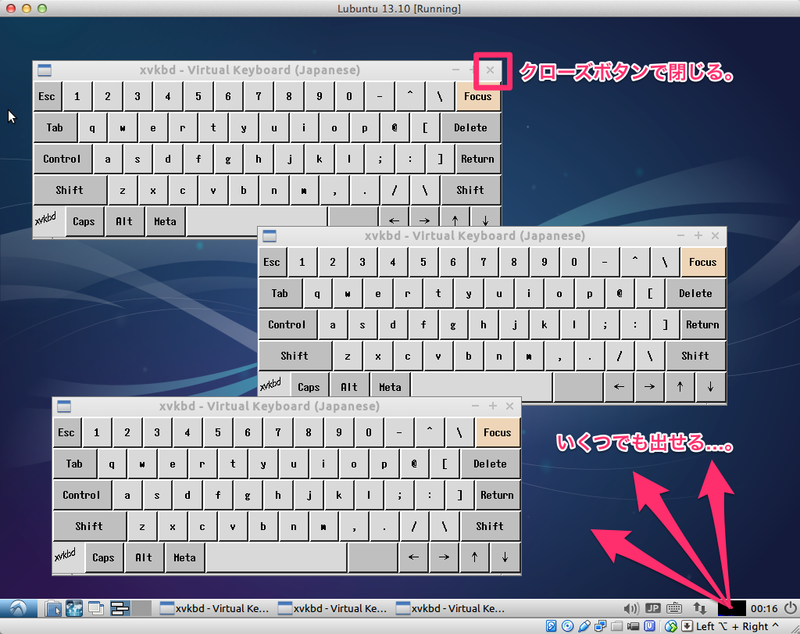Screen dimensions: 800x634
Task: Click the left arrow key on the lower keyboard
Action: click(414, 557)
